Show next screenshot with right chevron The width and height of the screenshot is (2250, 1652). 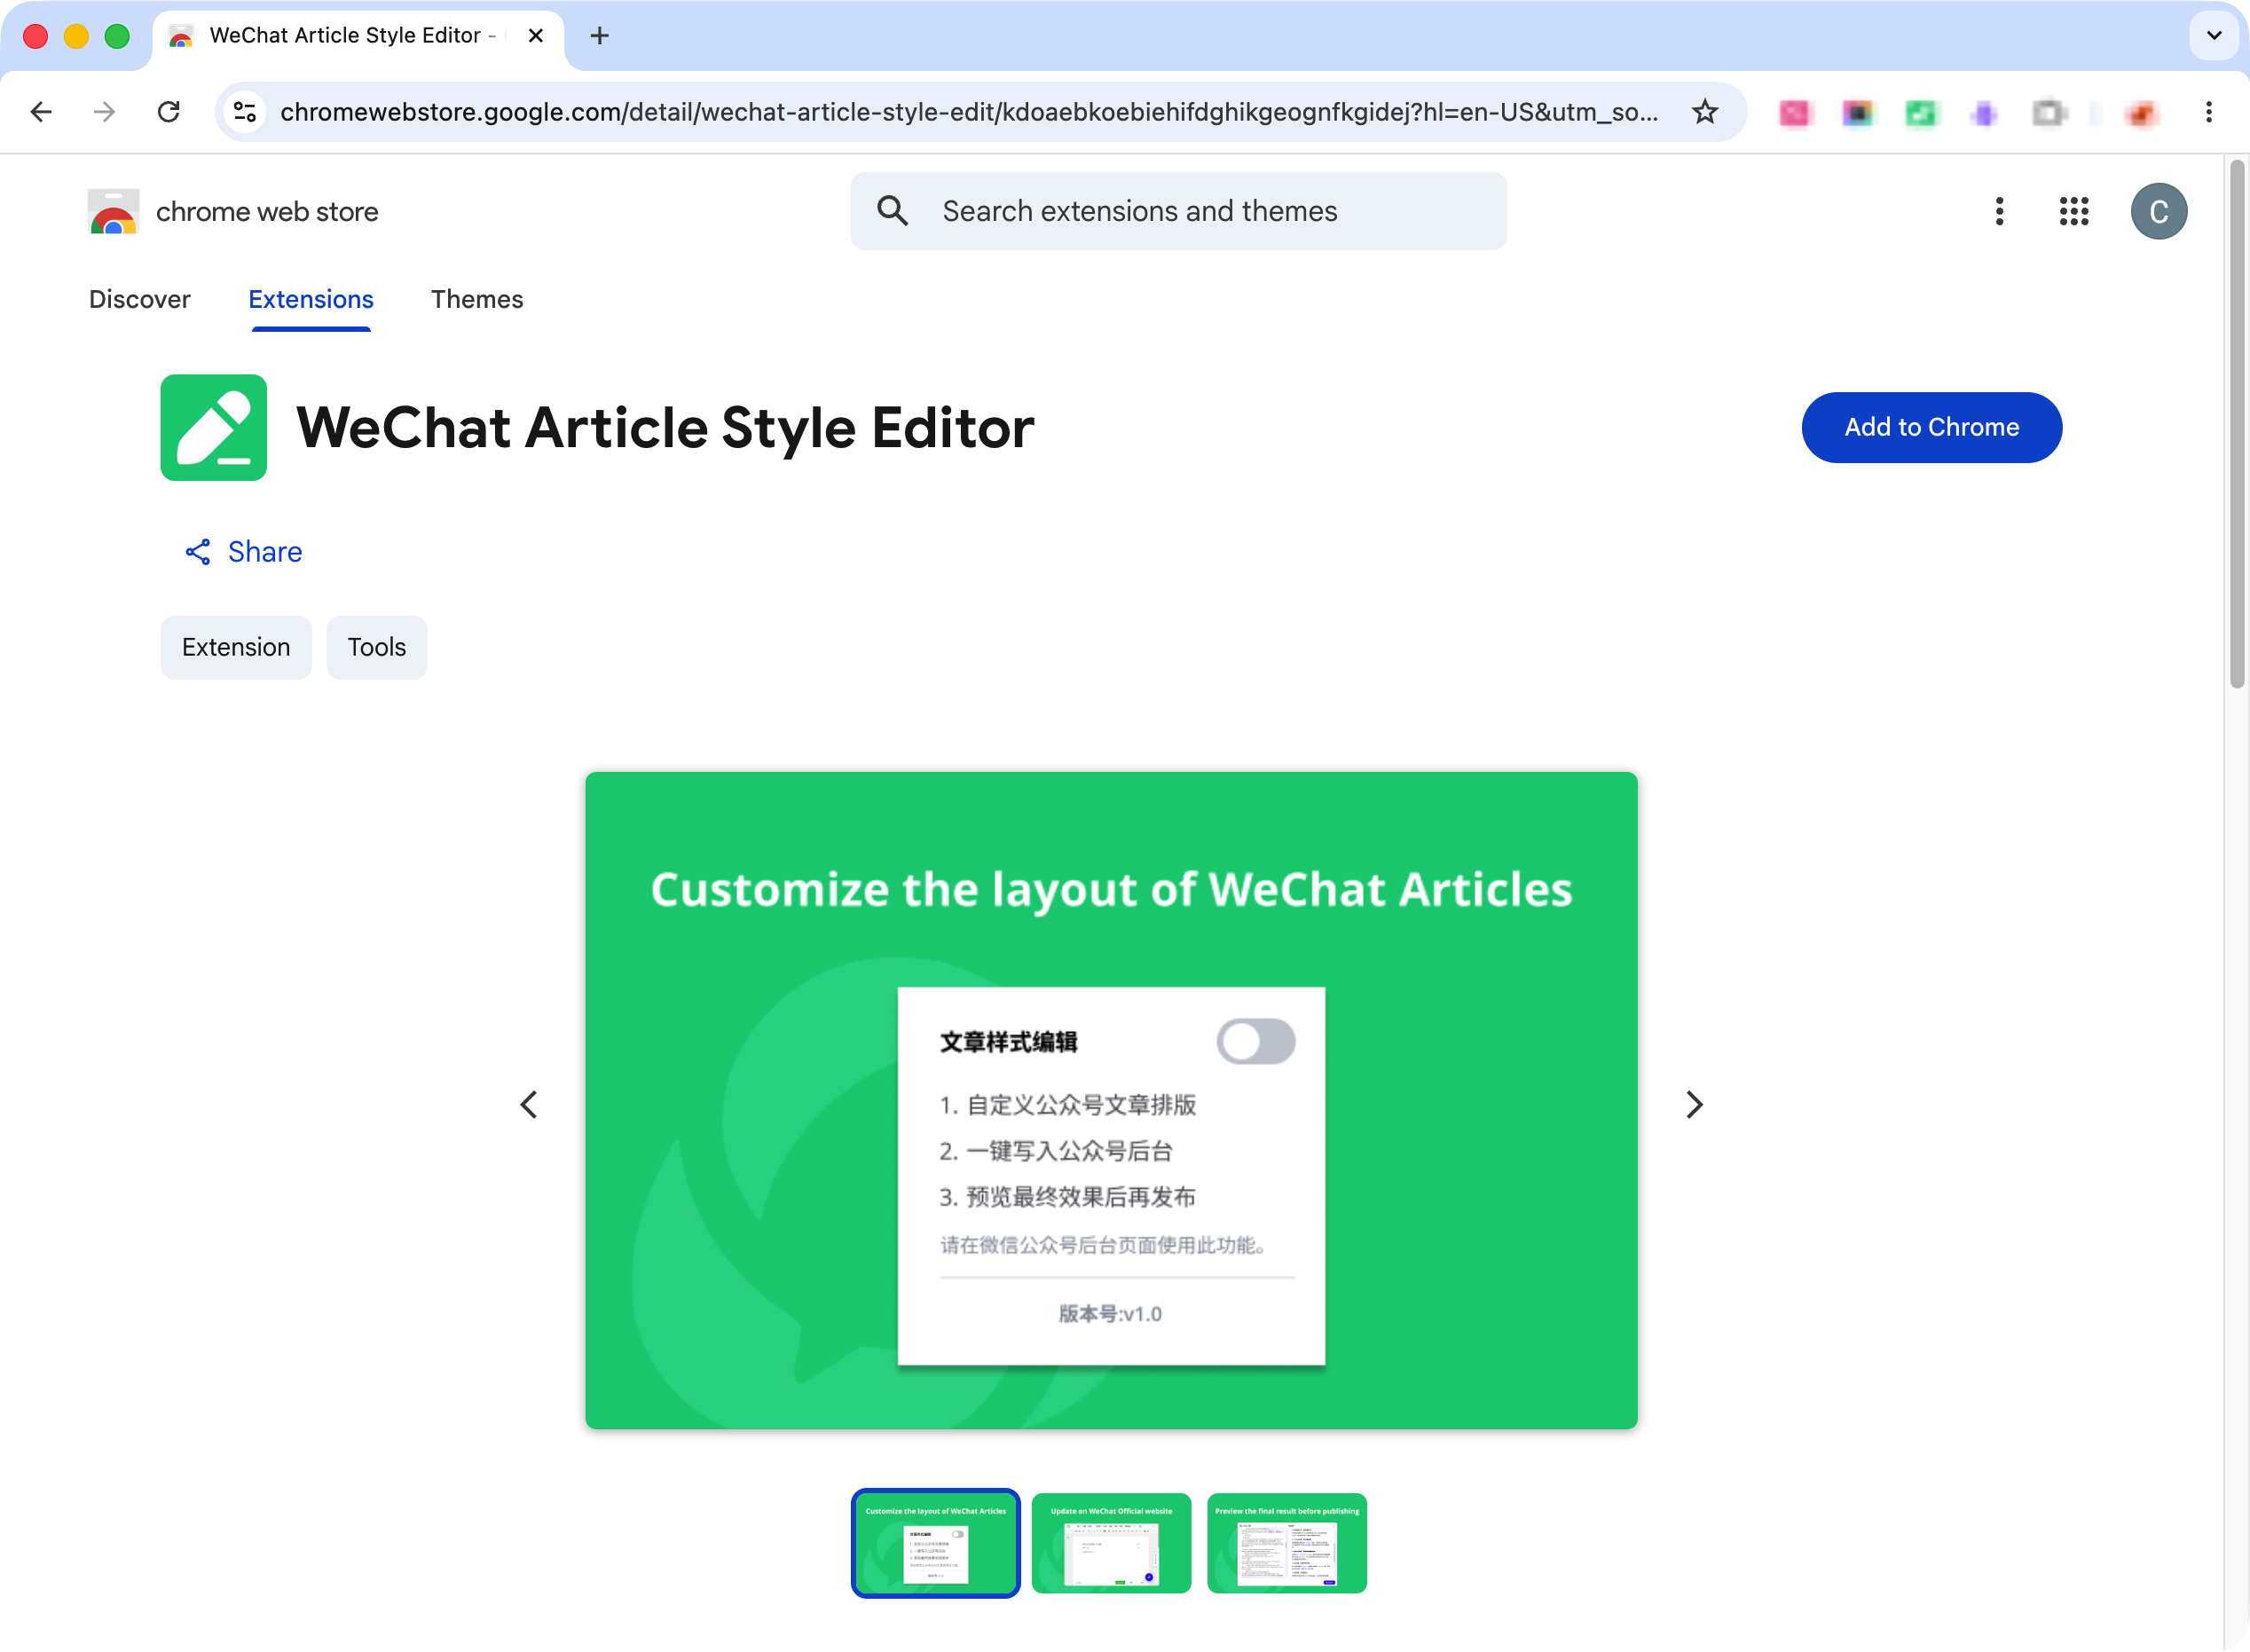coord(1693,1104)
